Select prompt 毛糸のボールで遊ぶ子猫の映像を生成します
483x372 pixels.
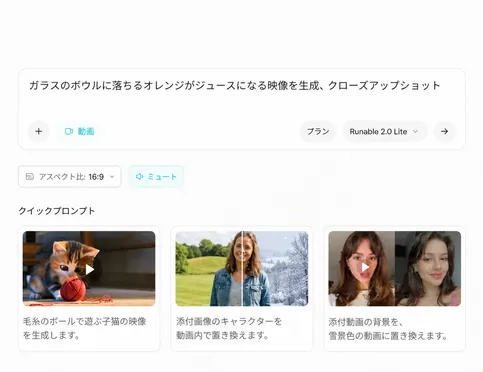[84, 328]
